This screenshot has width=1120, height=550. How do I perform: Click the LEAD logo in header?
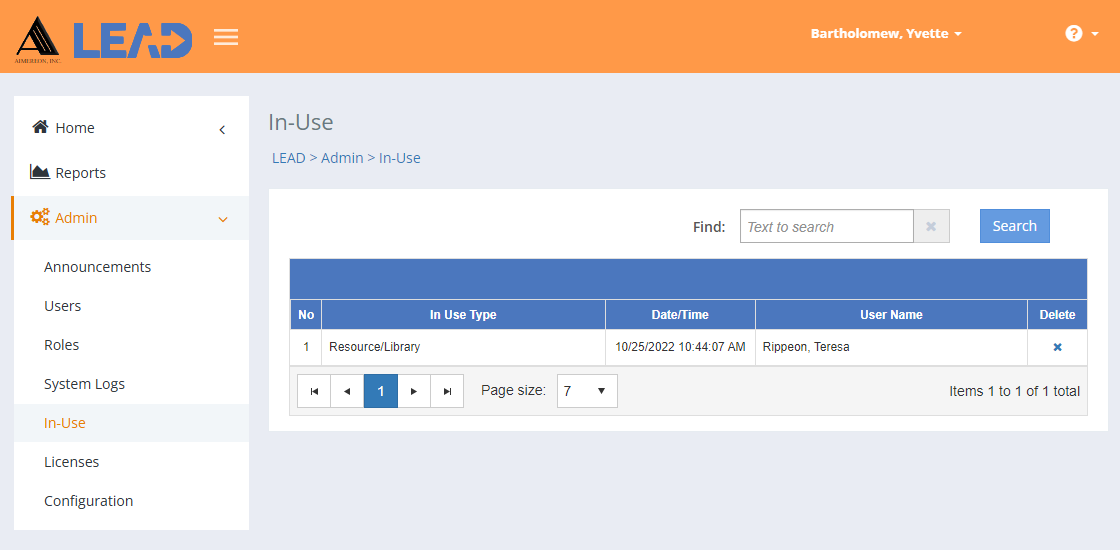pyautogui.click(x=132, y=39)
